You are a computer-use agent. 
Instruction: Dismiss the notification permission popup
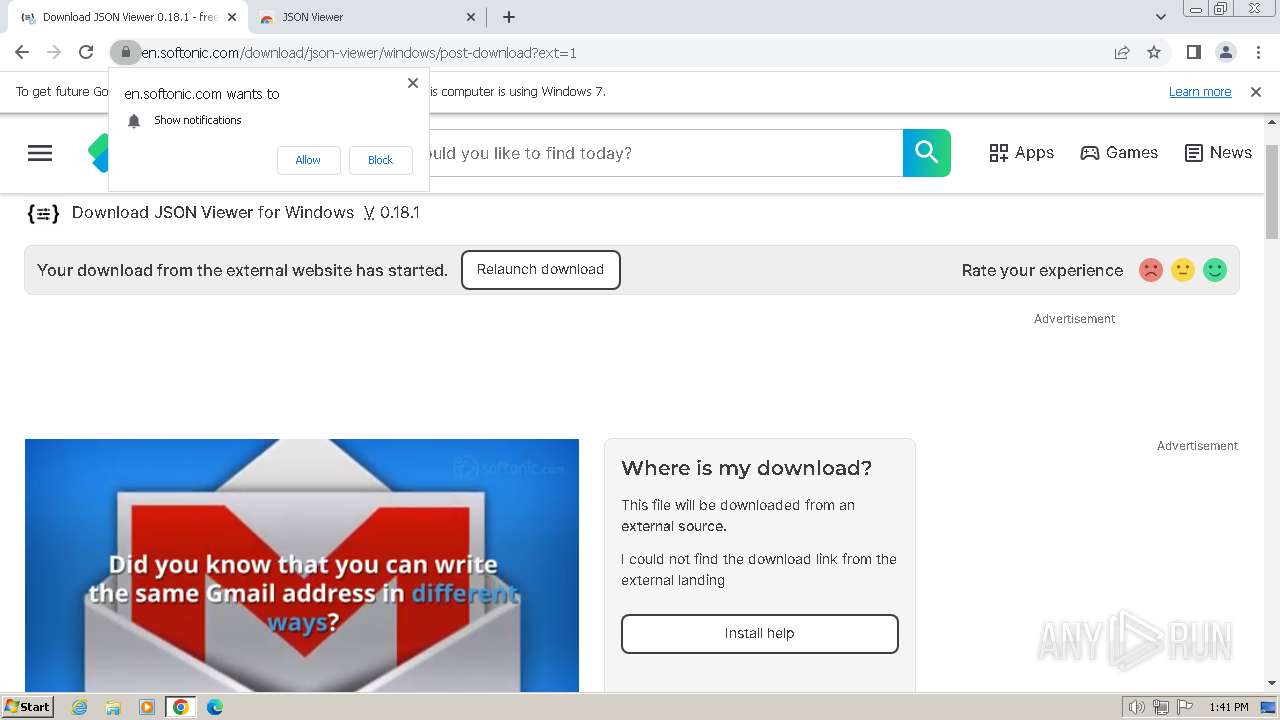[x=413, y=83]
